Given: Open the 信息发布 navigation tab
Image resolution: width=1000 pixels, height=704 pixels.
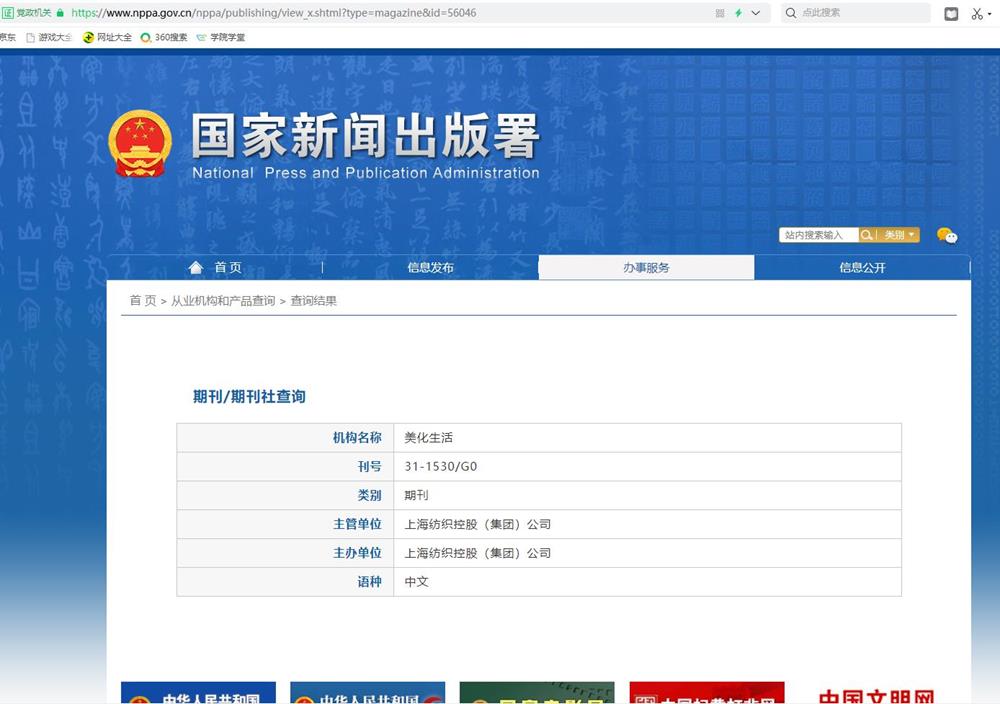Looking at the screenshot, I should pos(430,267).
